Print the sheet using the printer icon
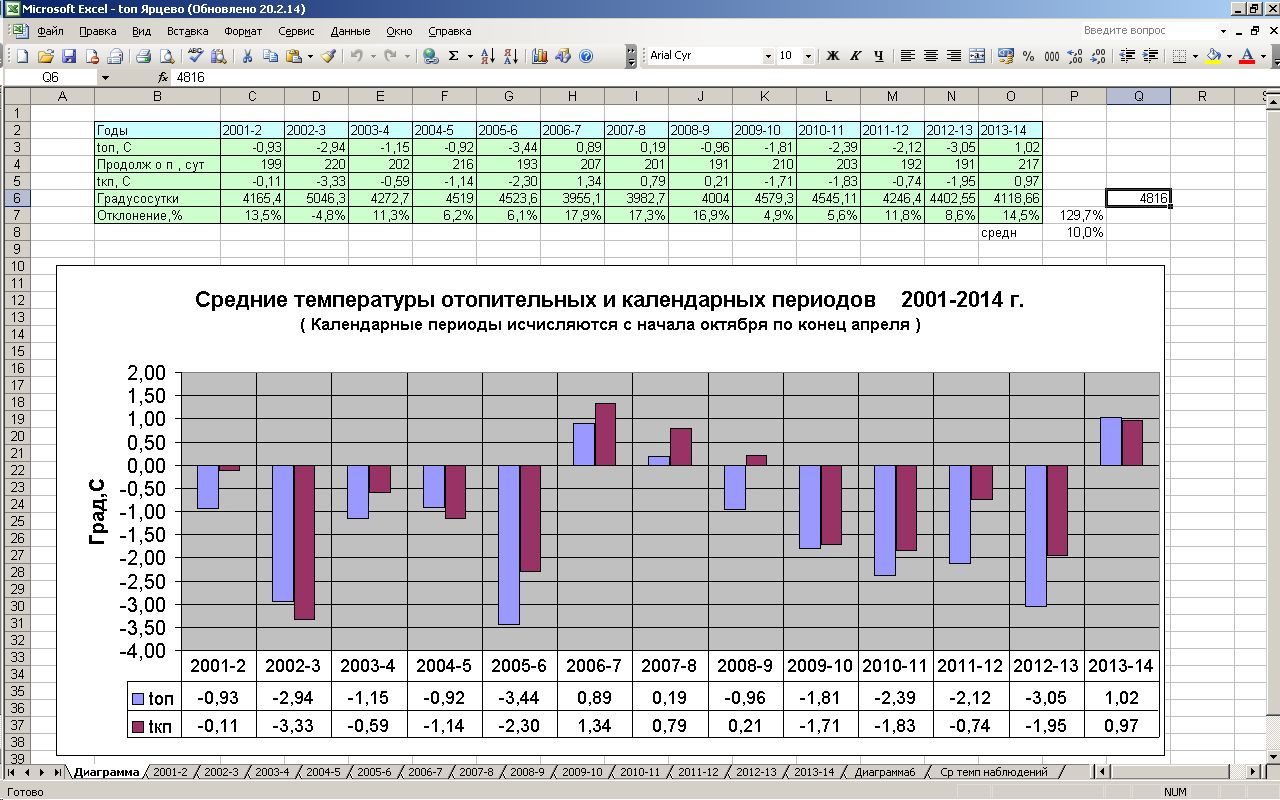Viewport: 1280px width, 800px height. (x=143, y=56)
